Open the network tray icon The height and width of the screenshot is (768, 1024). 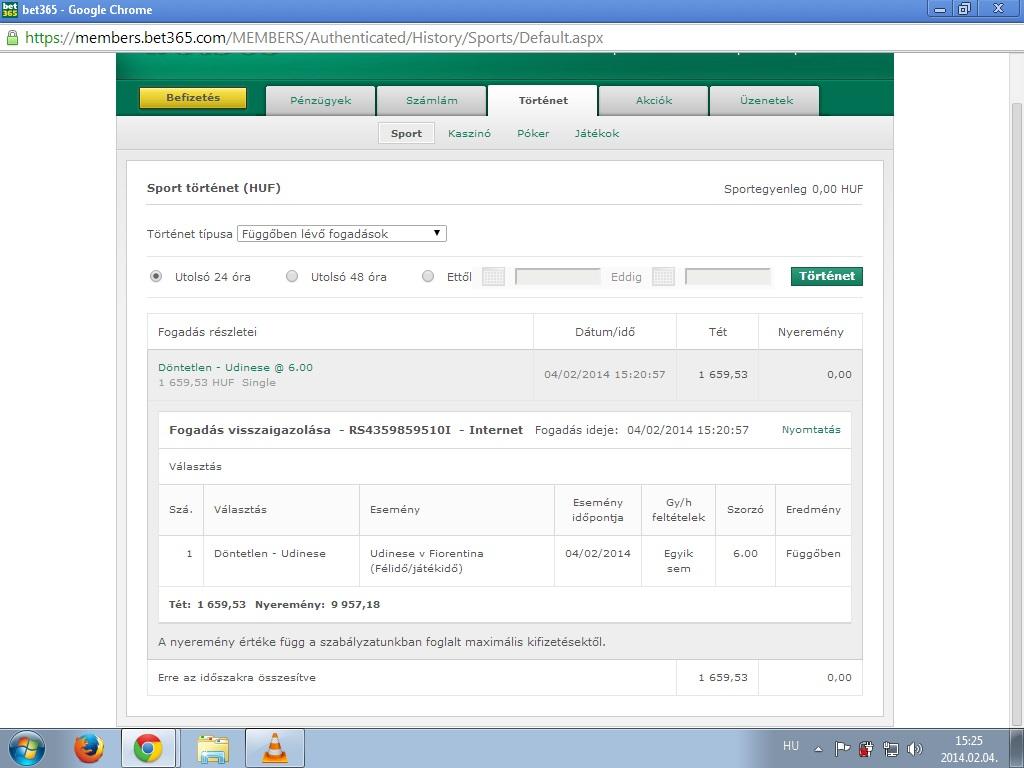point(890,748)
